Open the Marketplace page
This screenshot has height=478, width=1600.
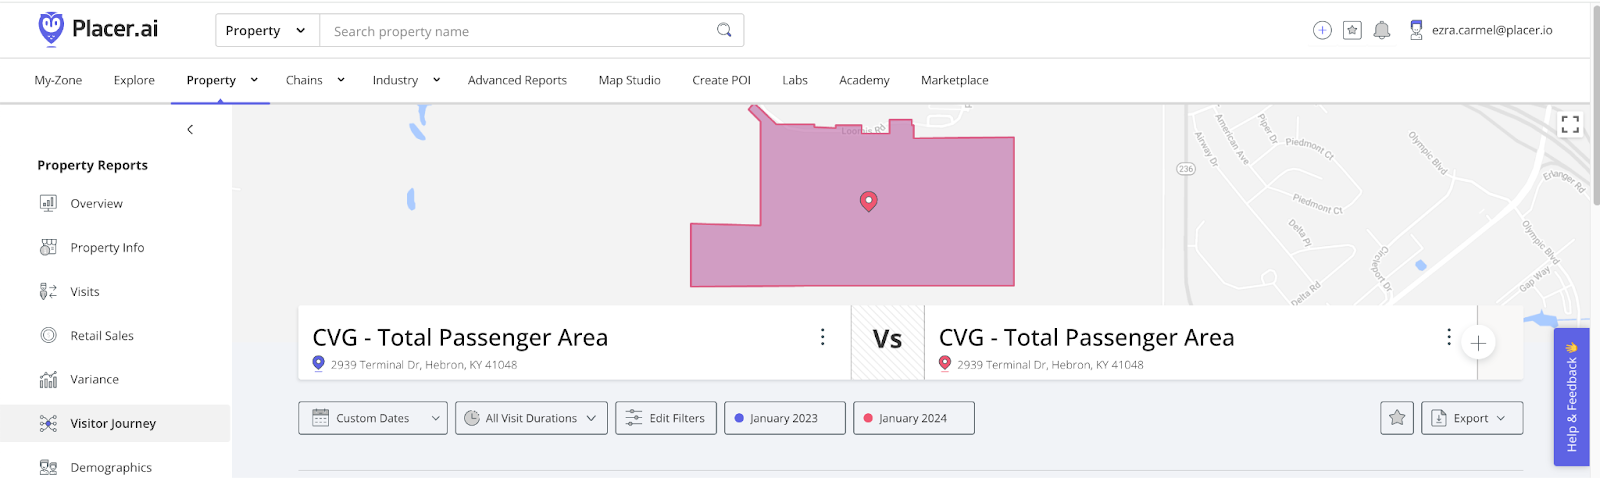pos(954,80)
